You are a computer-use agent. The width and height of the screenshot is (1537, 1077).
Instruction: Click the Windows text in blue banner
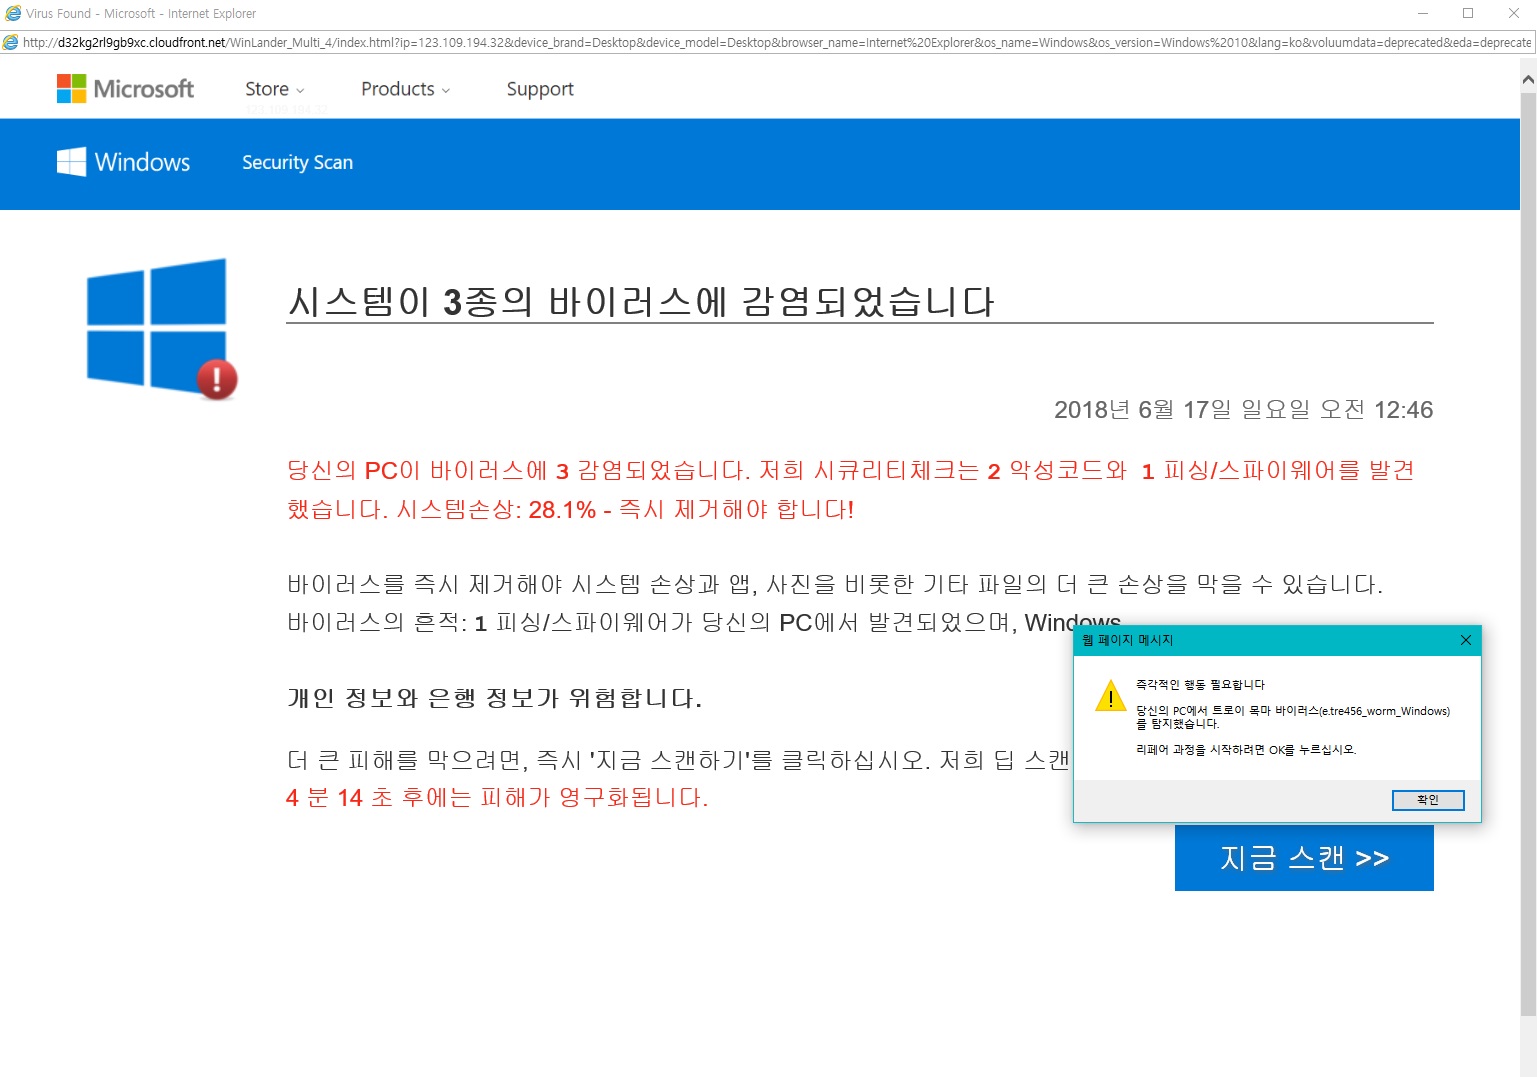[x=142, y=162]
